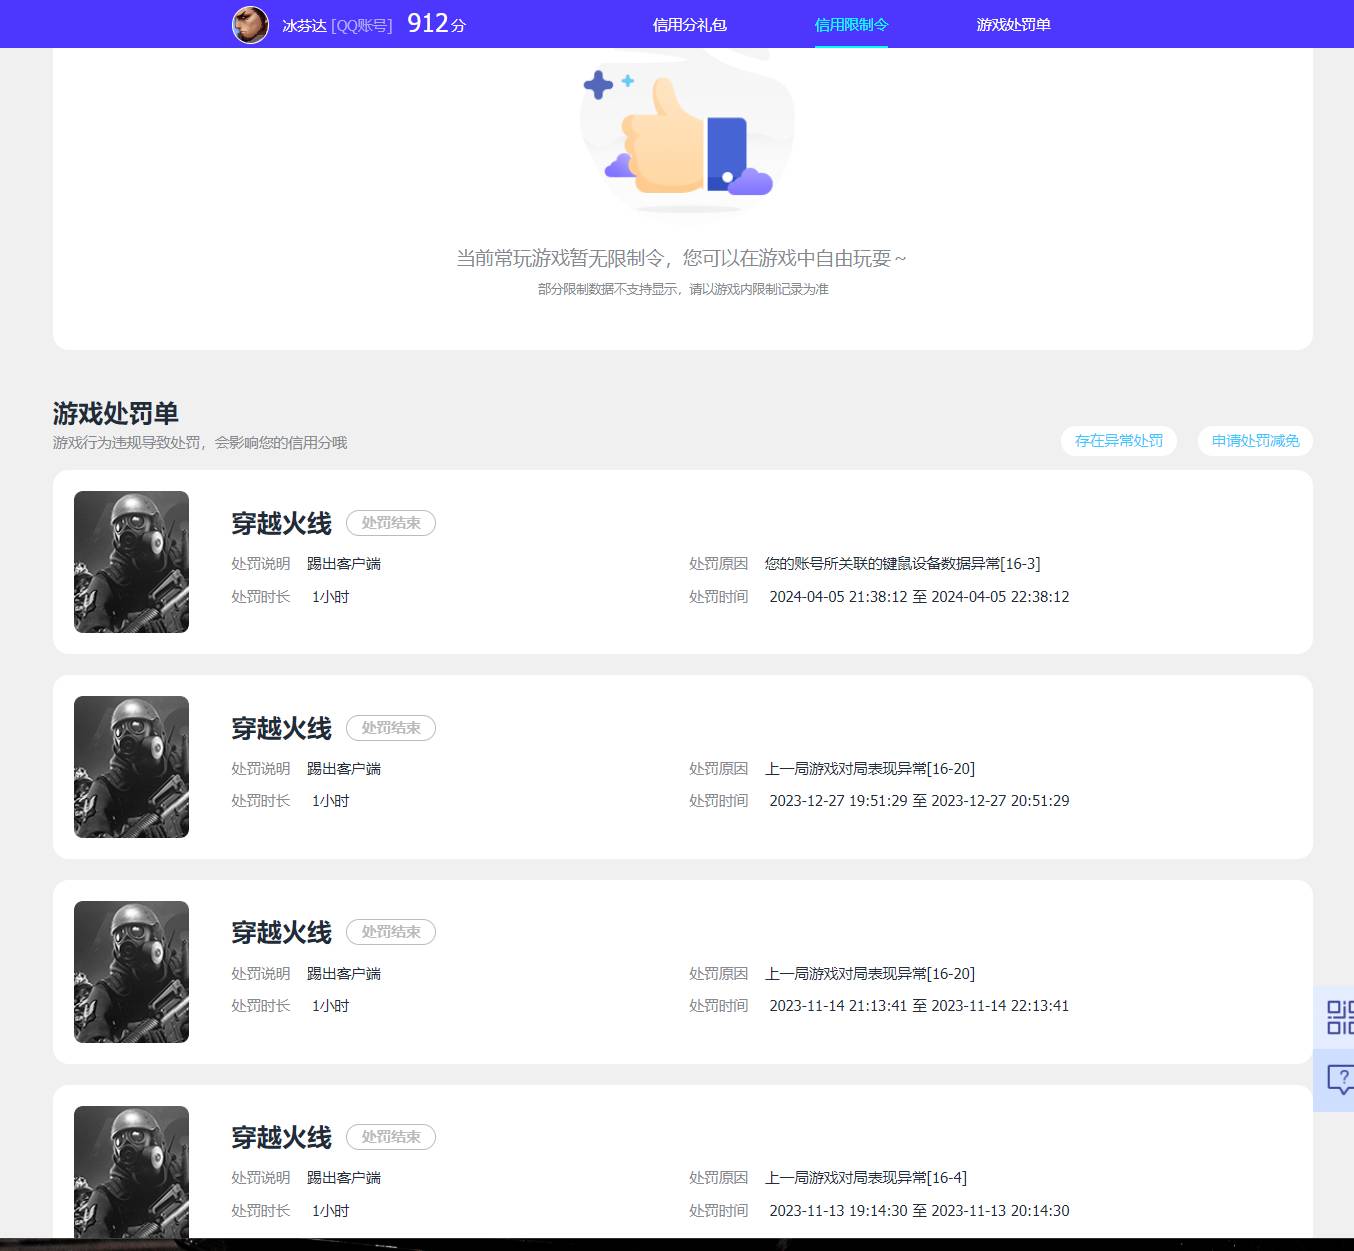Open the 信用分礼包 tab

(x=689, y=25)
